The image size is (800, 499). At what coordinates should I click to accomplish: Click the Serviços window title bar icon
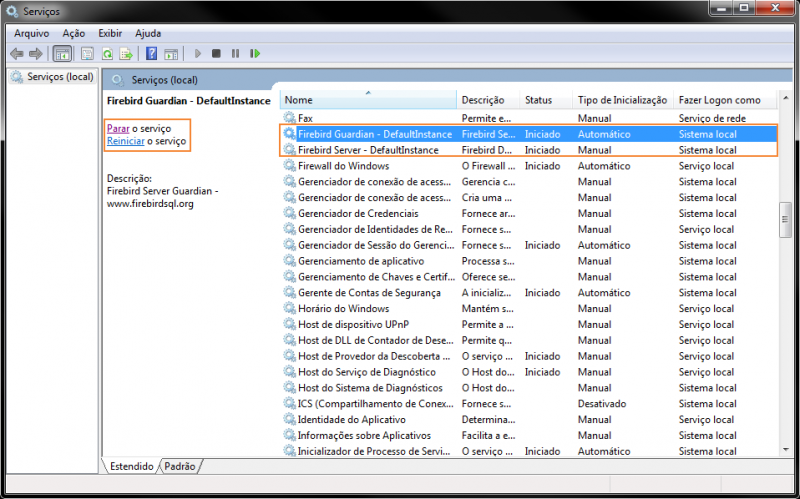click(12, 11)
